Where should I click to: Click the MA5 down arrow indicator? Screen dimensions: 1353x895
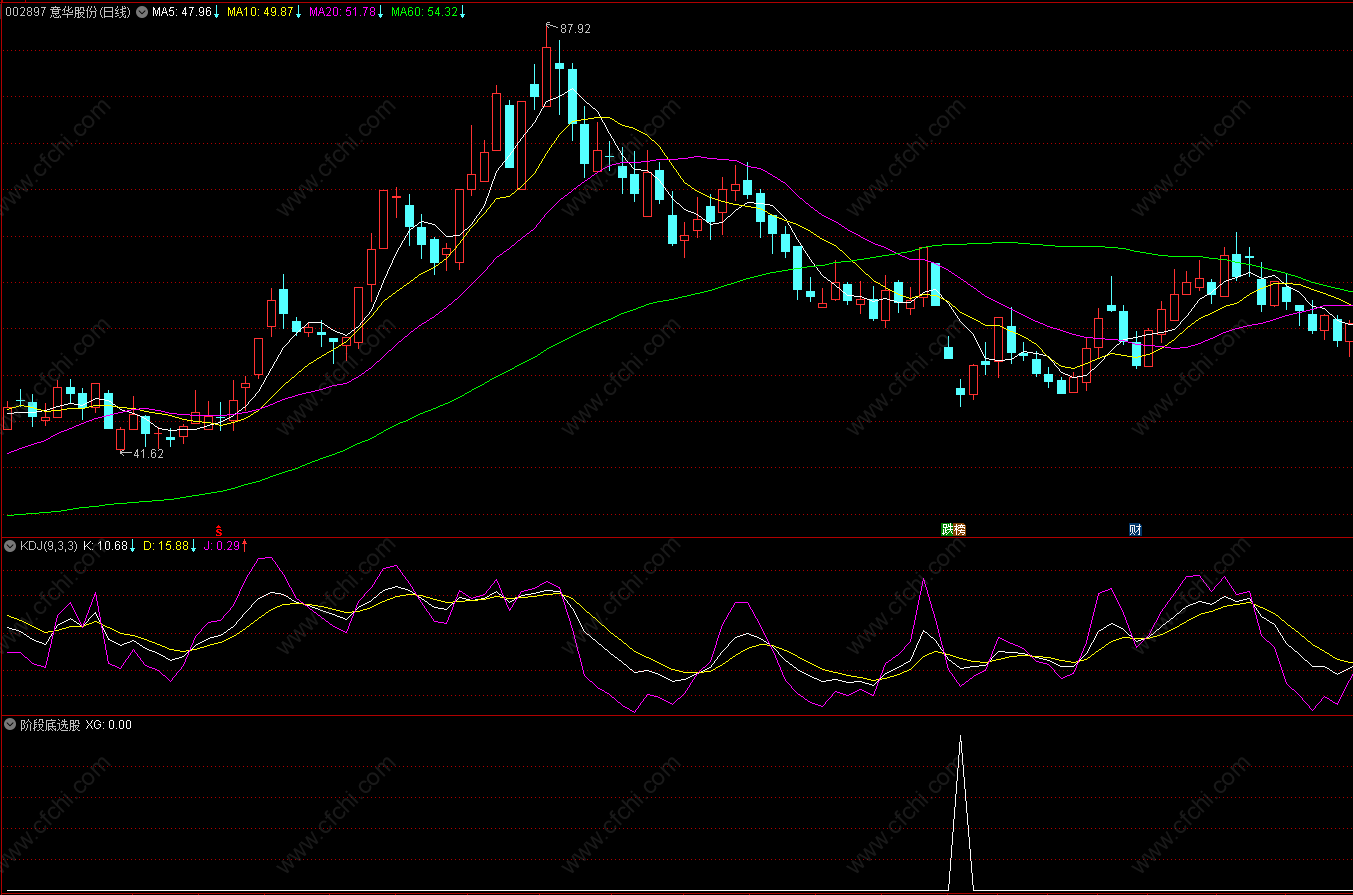pyautogui.click(x=216, y=12)
